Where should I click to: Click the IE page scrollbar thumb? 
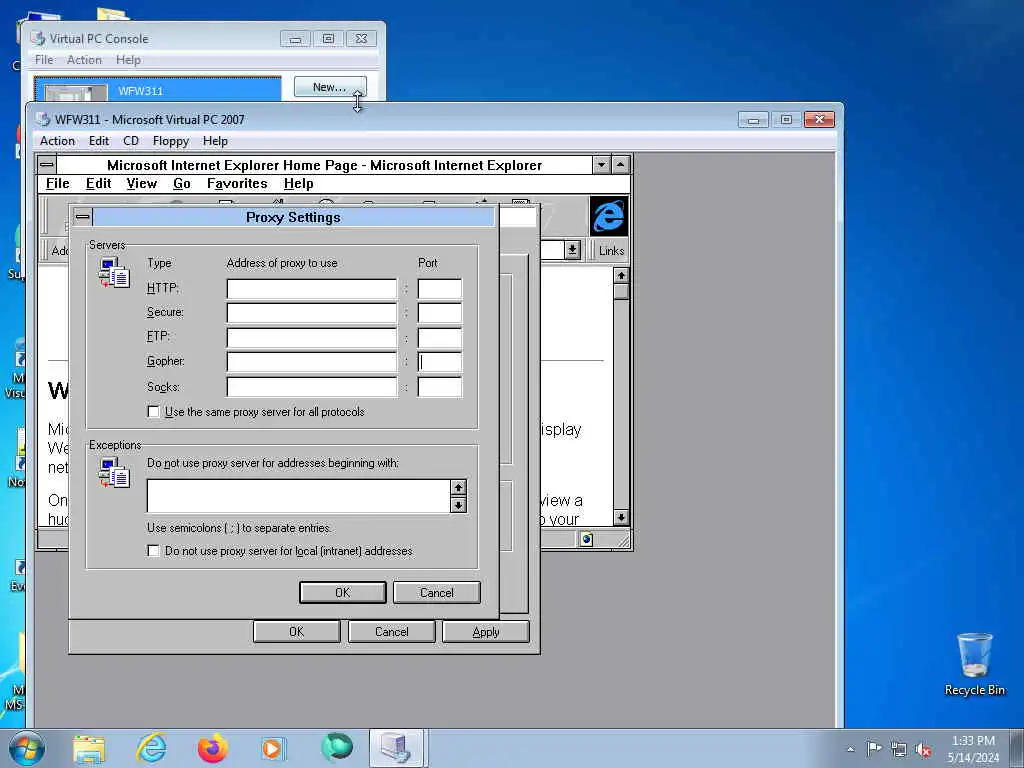click(621, 291)
